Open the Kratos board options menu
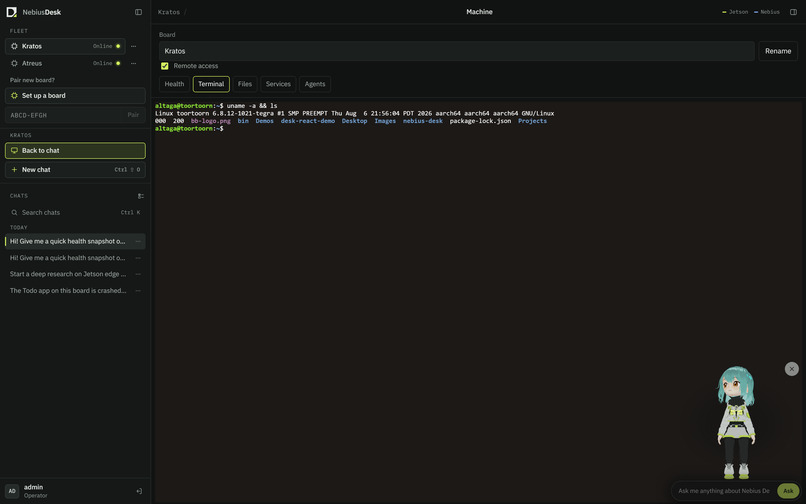806x504 pixels. pos(134,46)
